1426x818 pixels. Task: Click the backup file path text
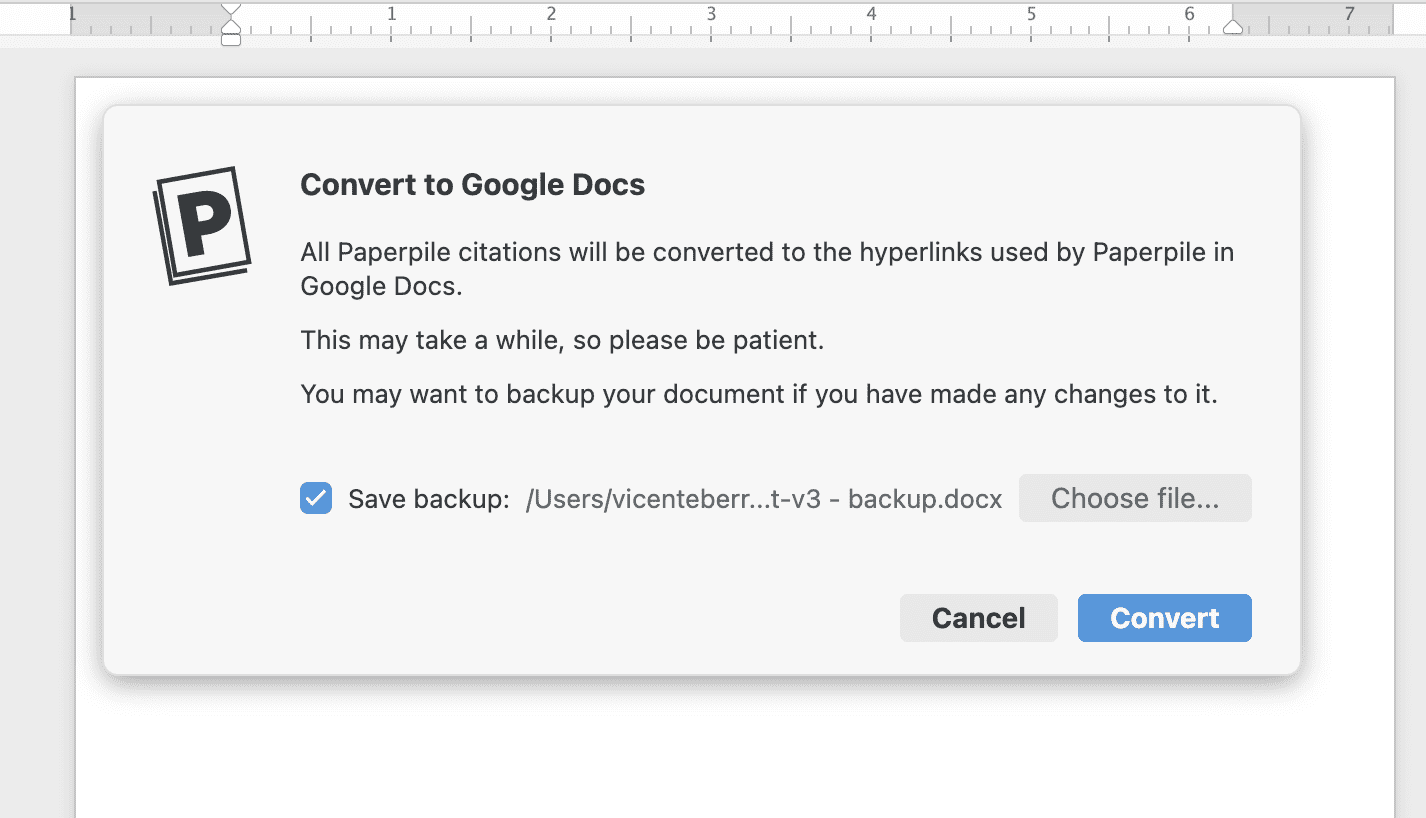[x=763, y=499]
